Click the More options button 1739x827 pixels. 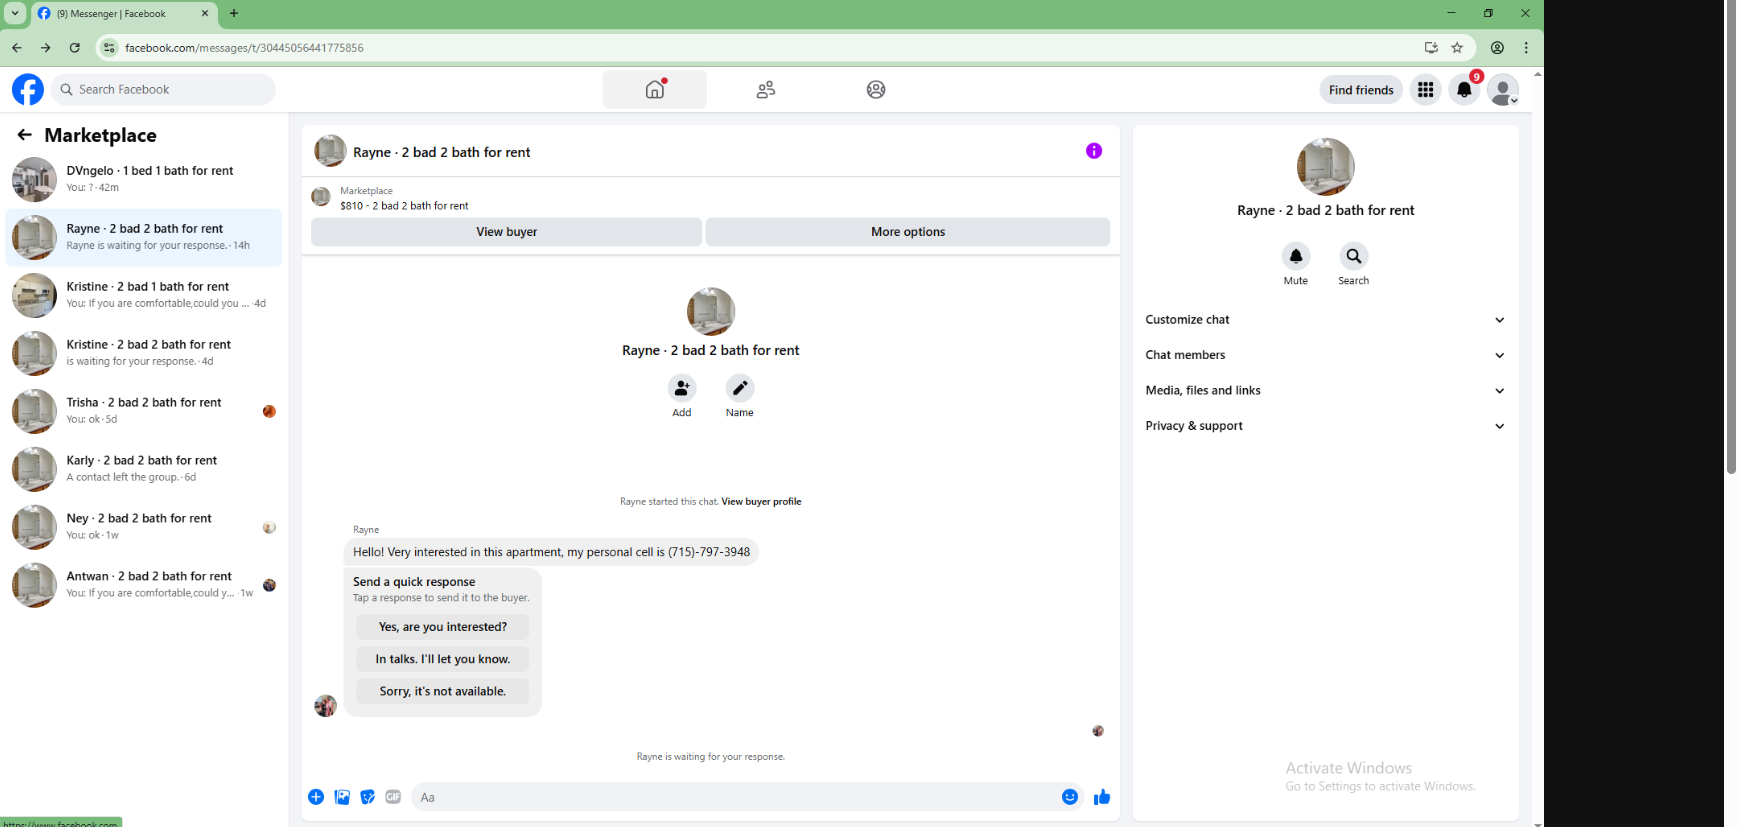(908, 232)
